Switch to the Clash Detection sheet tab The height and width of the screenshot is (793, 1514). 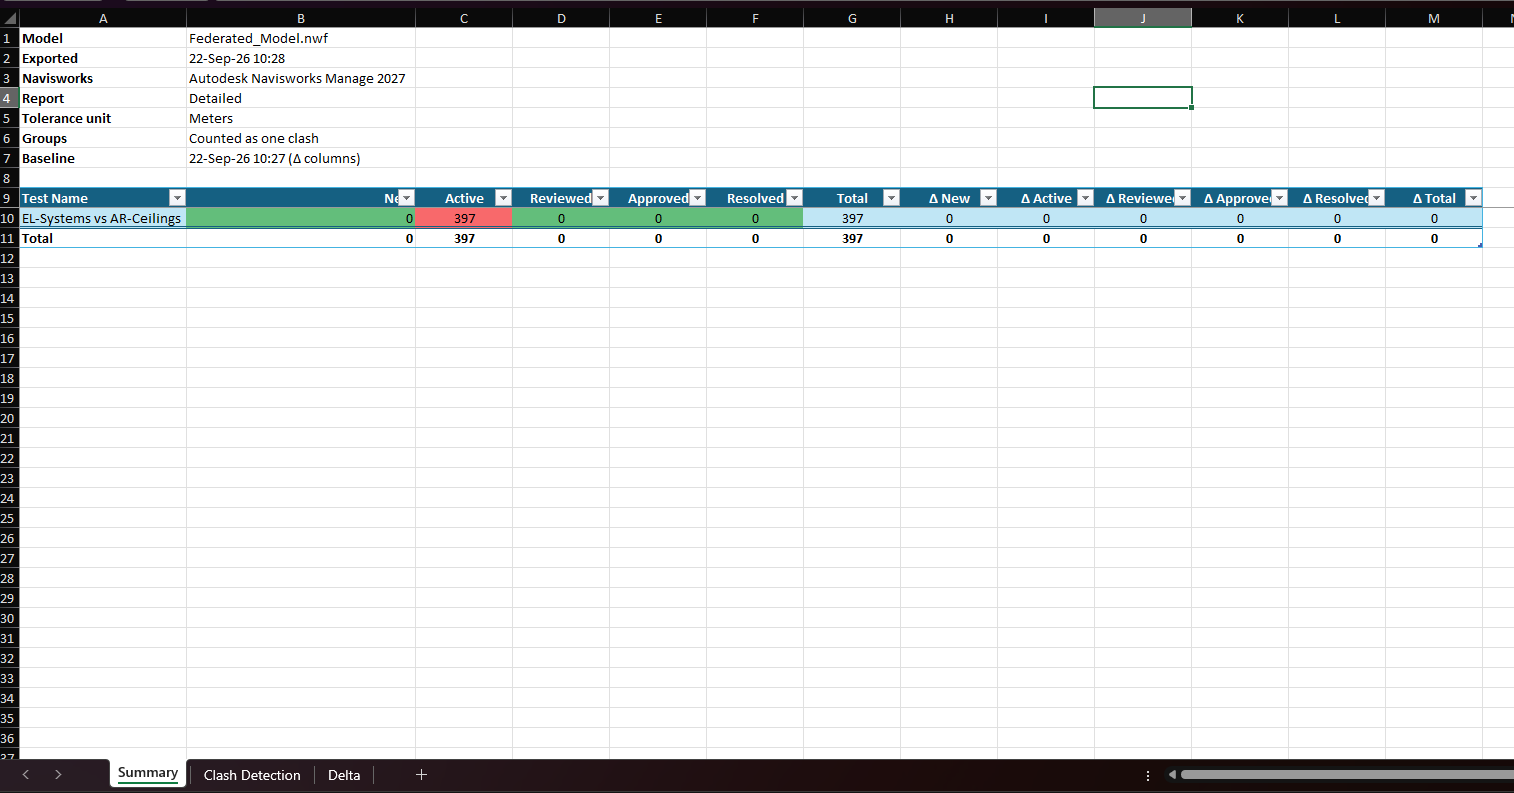[252, 775]
